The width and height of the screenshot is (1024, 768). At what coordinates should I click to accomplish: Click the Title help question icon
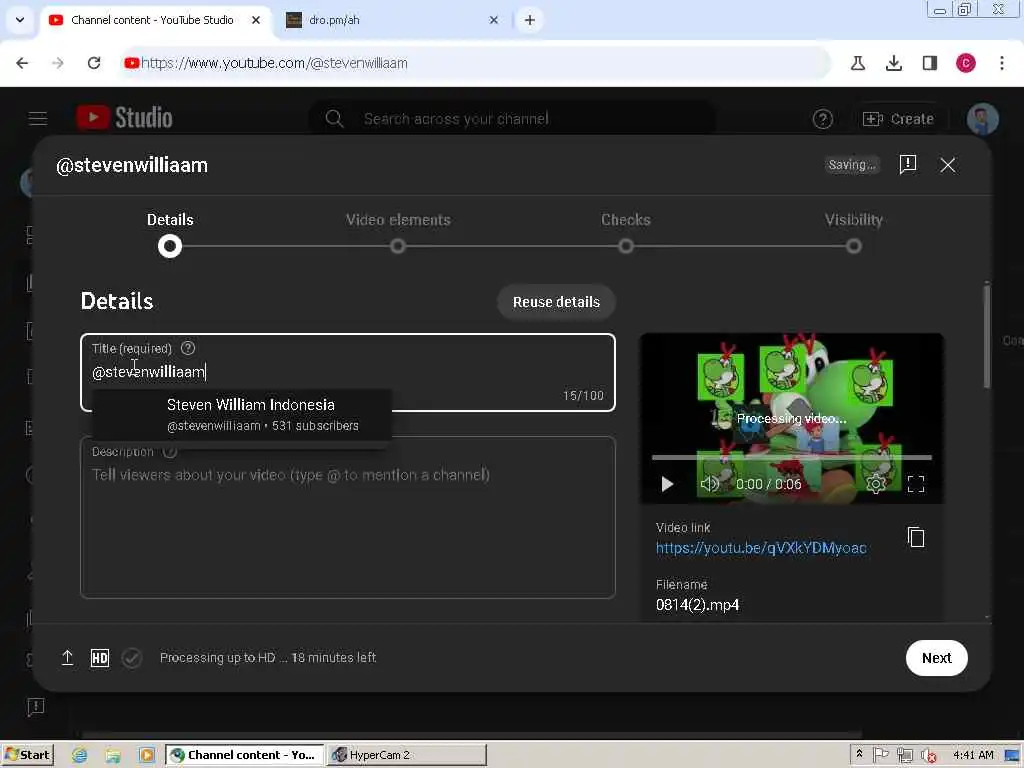click(188, 348)
